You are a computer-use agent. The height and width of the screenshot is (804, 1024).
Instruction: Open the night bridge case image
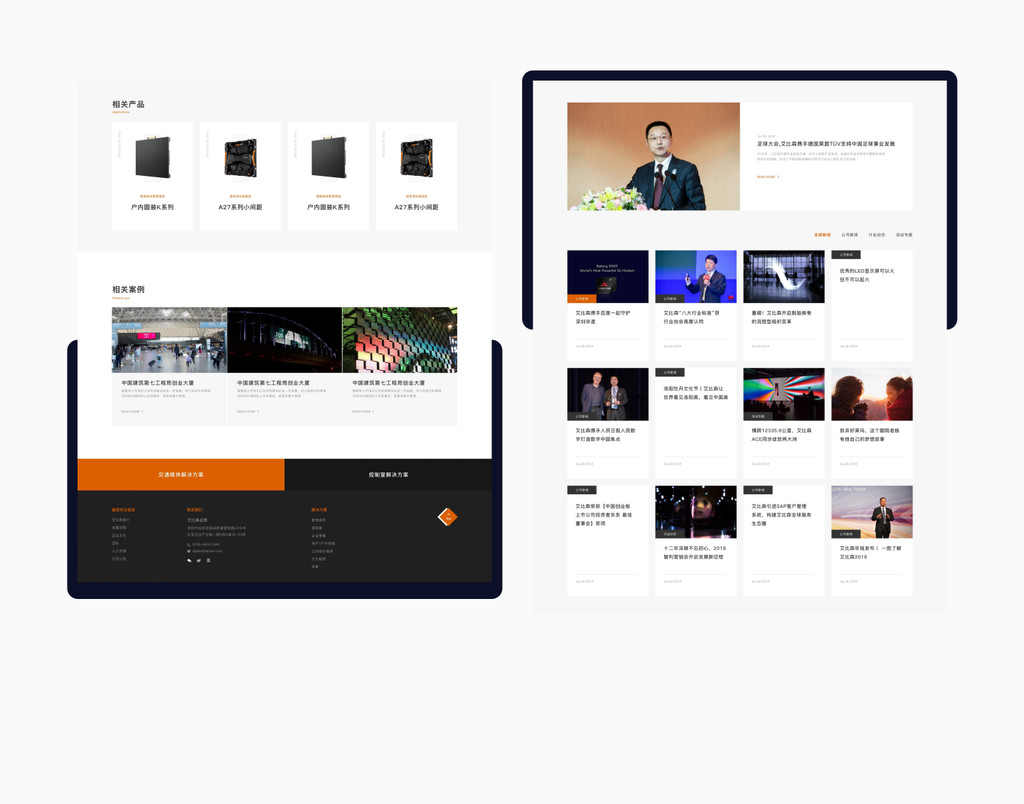pyautogui.click(x=284, y=340)
